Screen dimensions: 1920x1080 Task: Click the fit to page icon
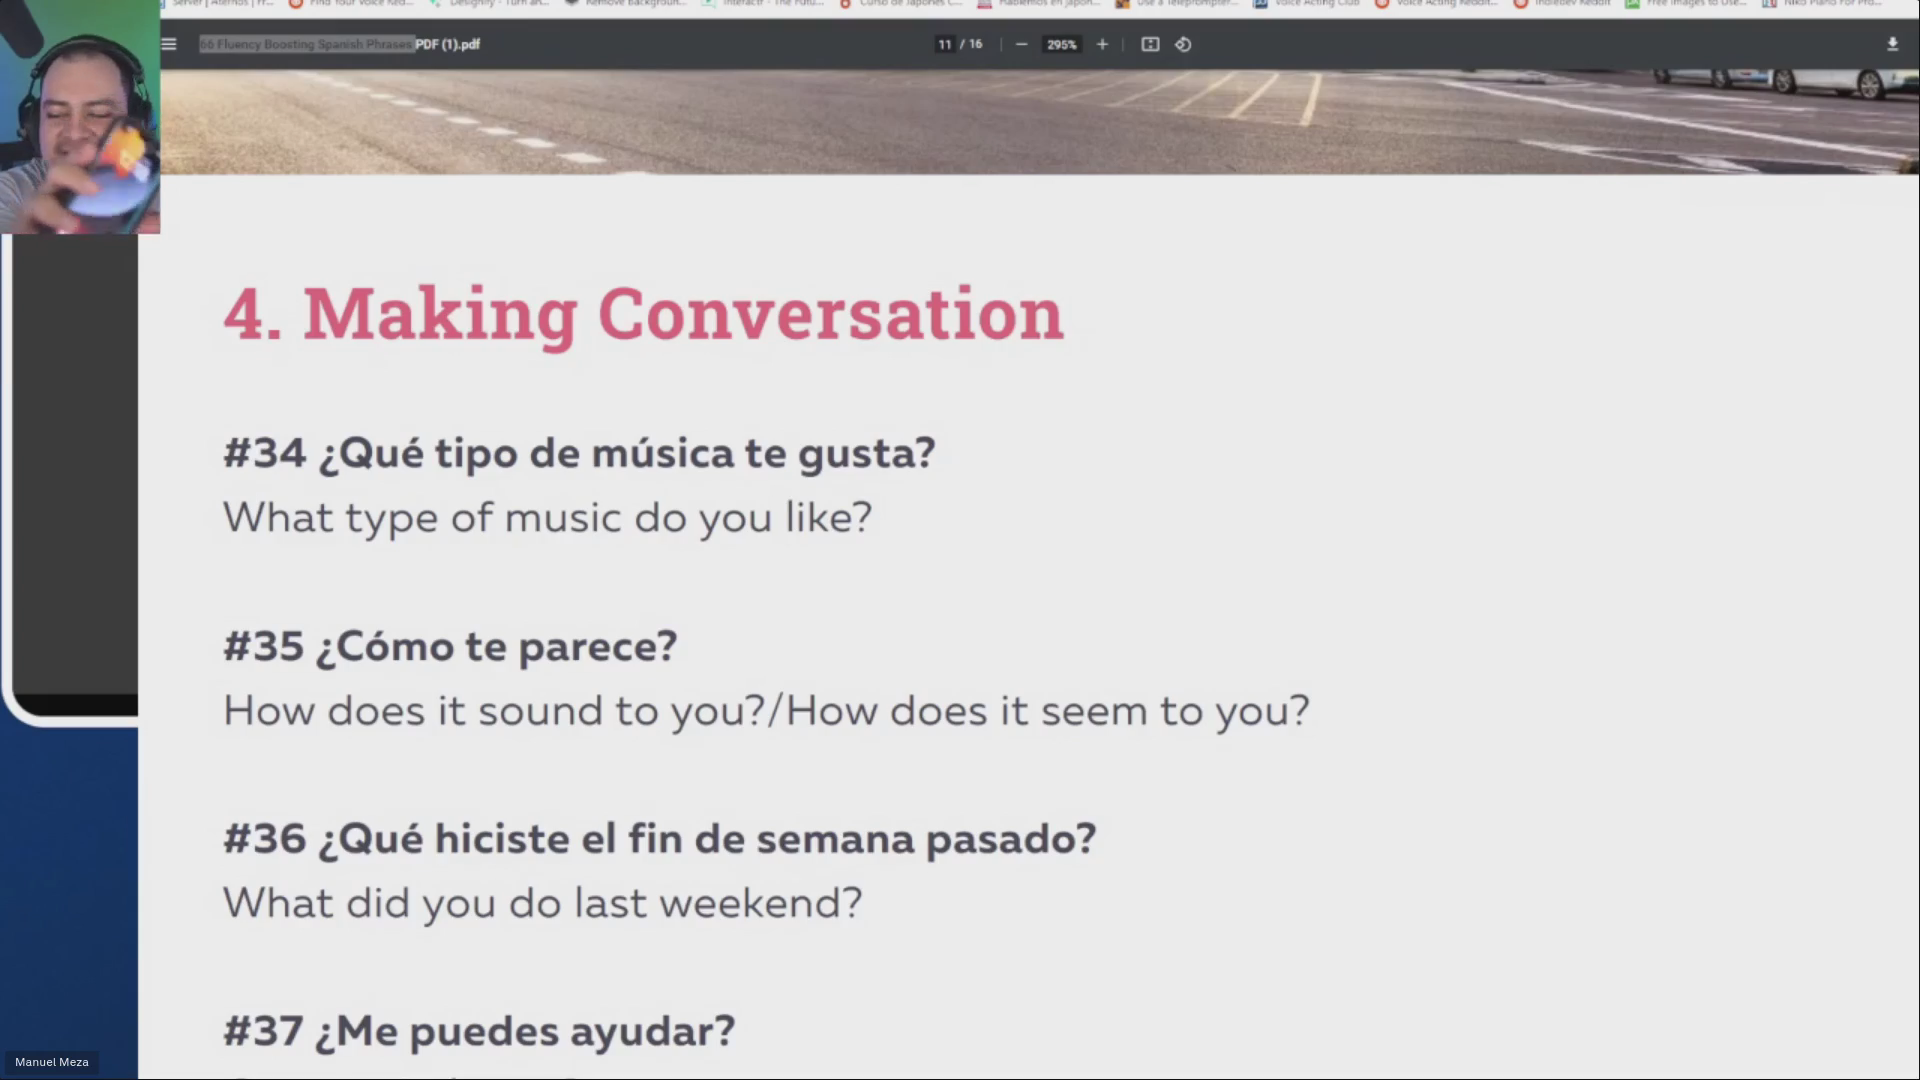click(x=1150, y=44)
